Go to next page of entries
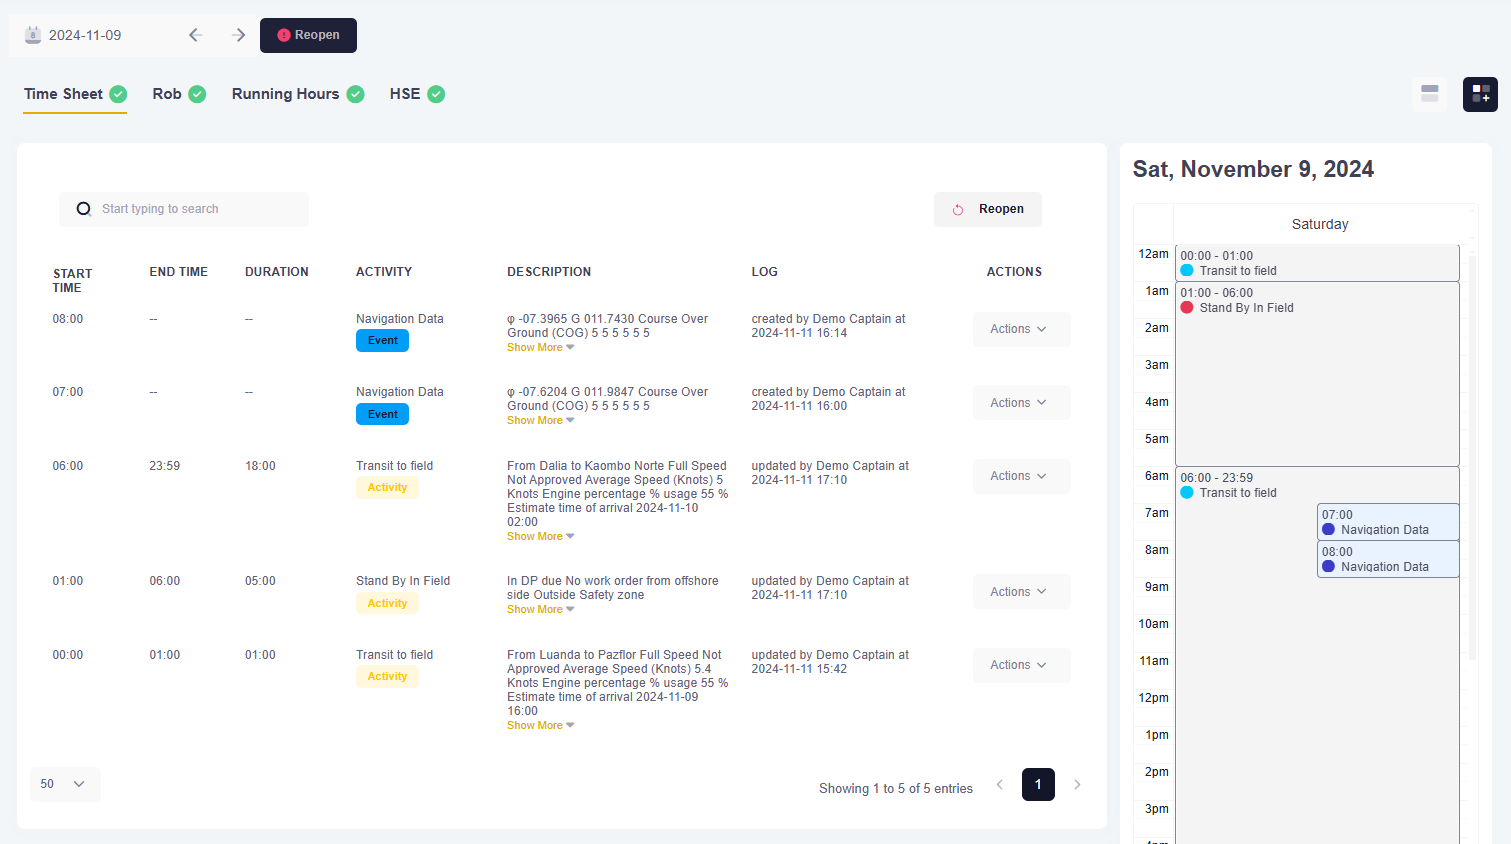The image size is (1511, 844). point(1077,785)
